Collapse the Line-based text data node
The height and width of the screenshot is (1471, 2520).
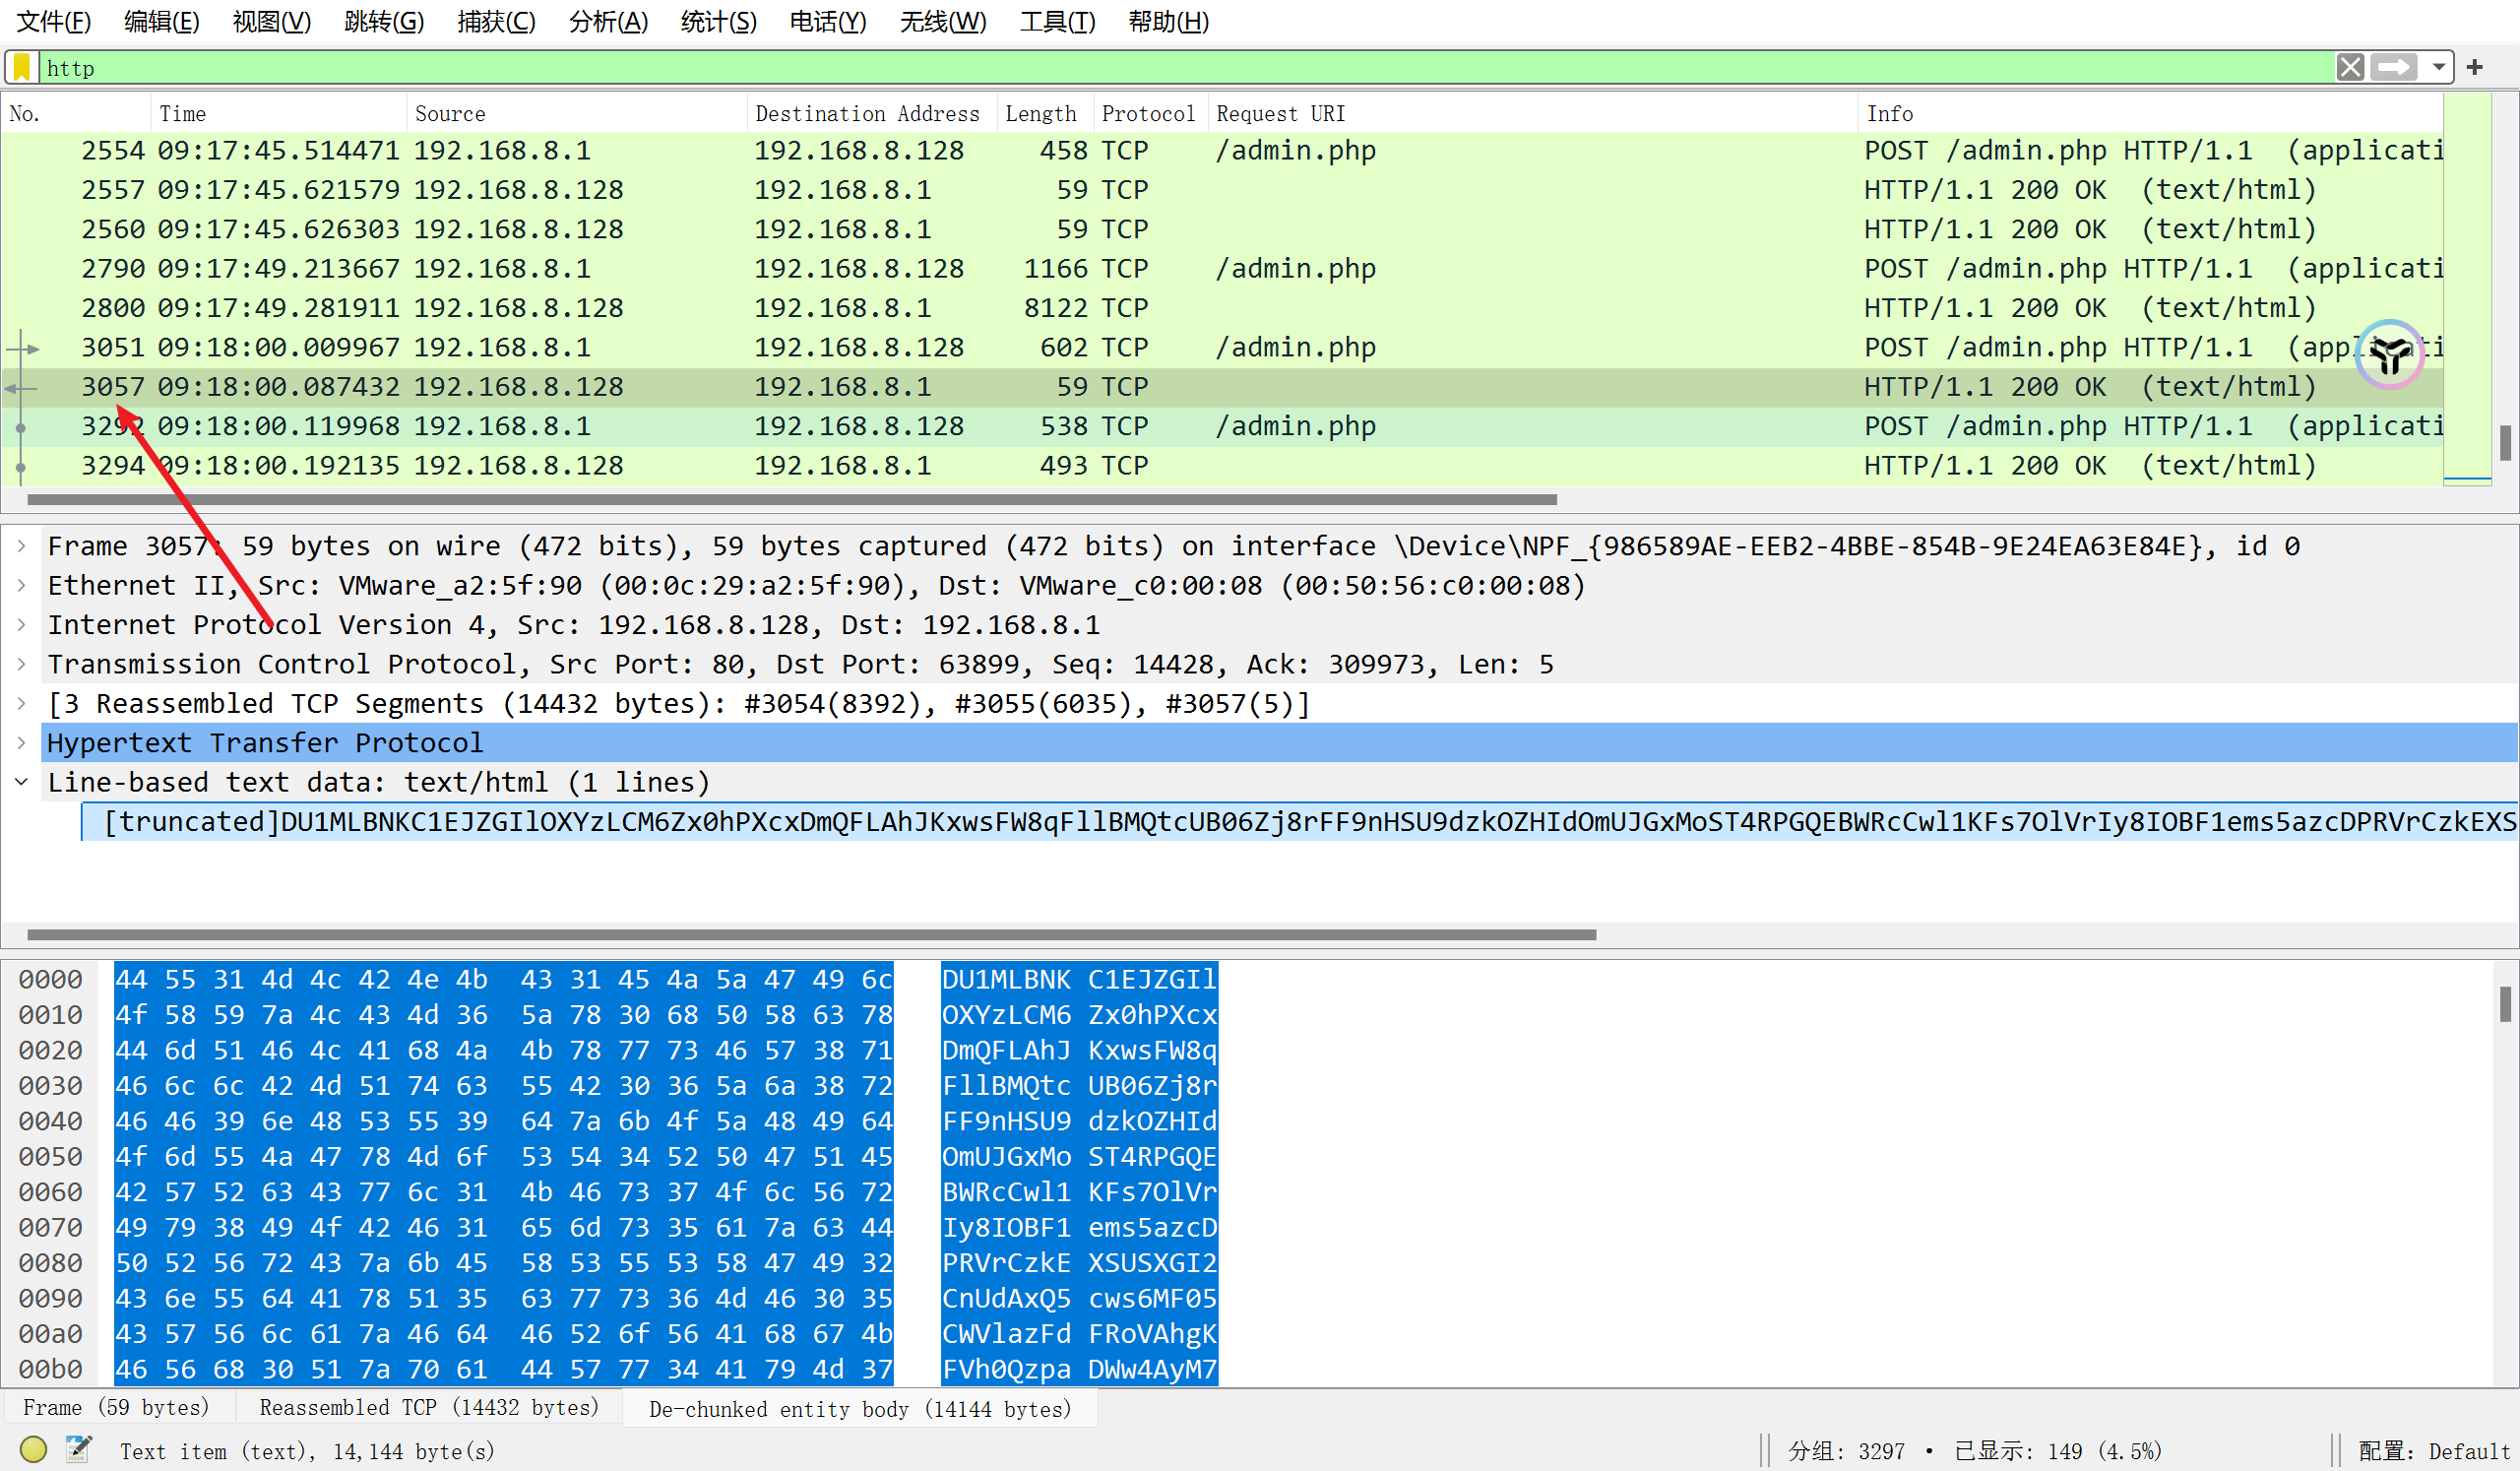(21, 782)
